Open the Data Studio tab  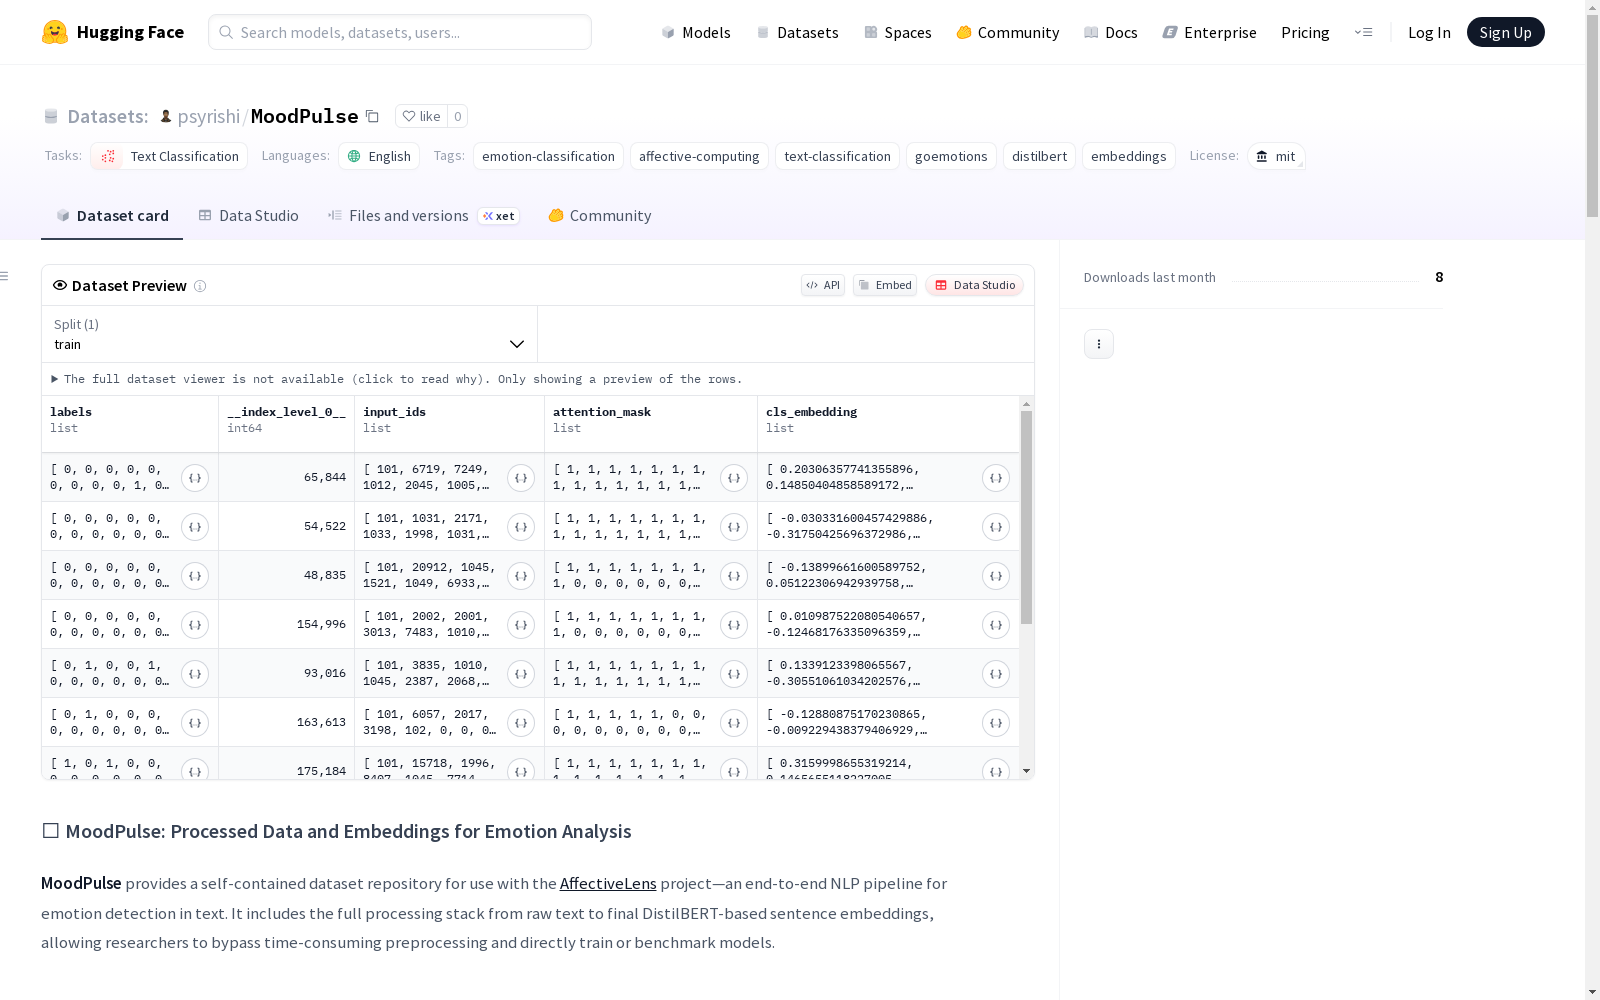coord(248,216)
